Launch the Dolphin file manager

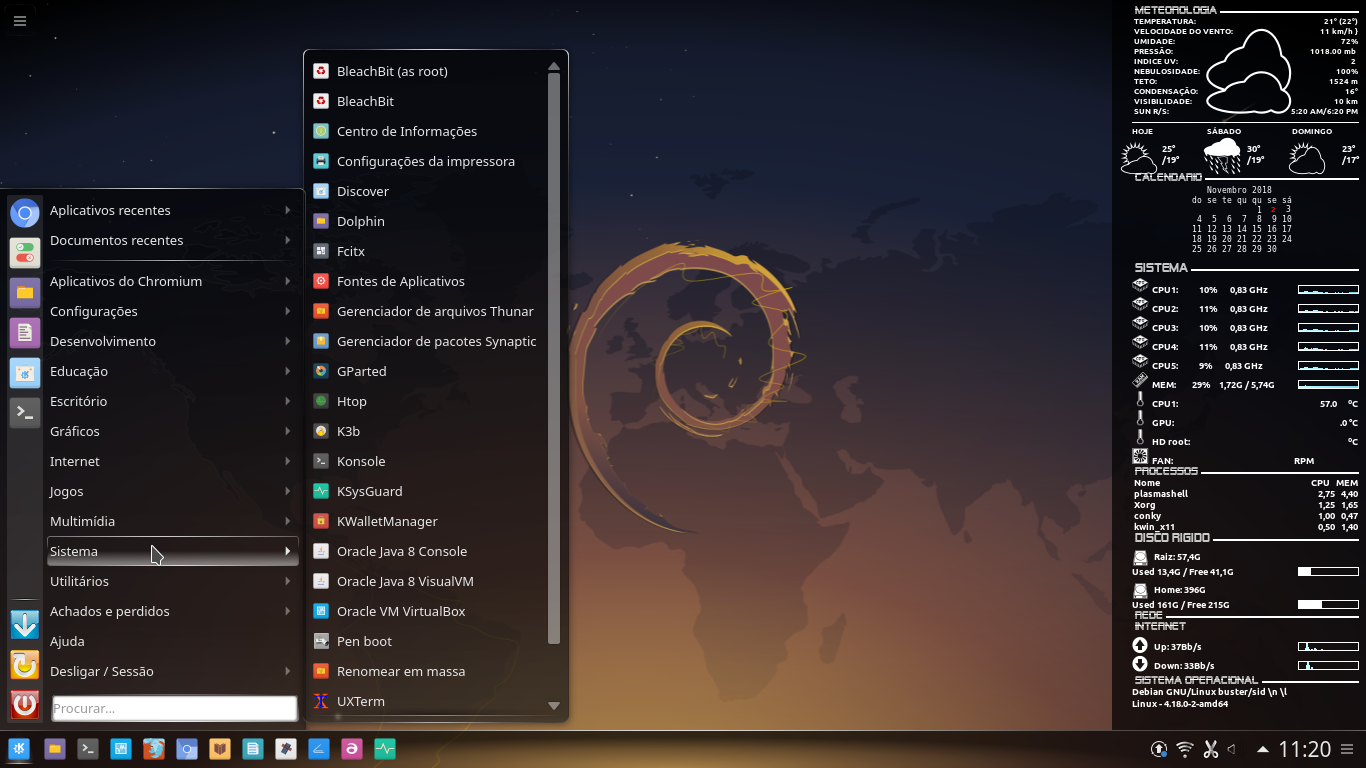360,221
